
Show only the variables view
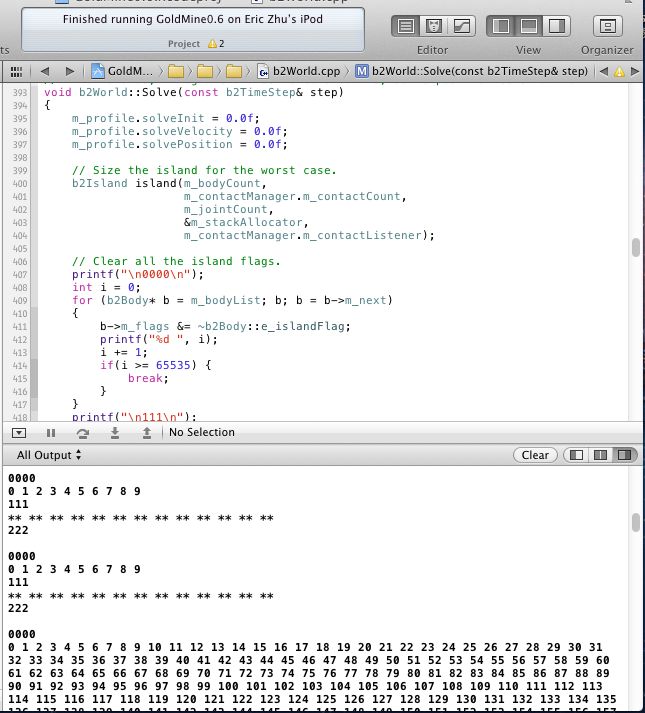[576, 455]
